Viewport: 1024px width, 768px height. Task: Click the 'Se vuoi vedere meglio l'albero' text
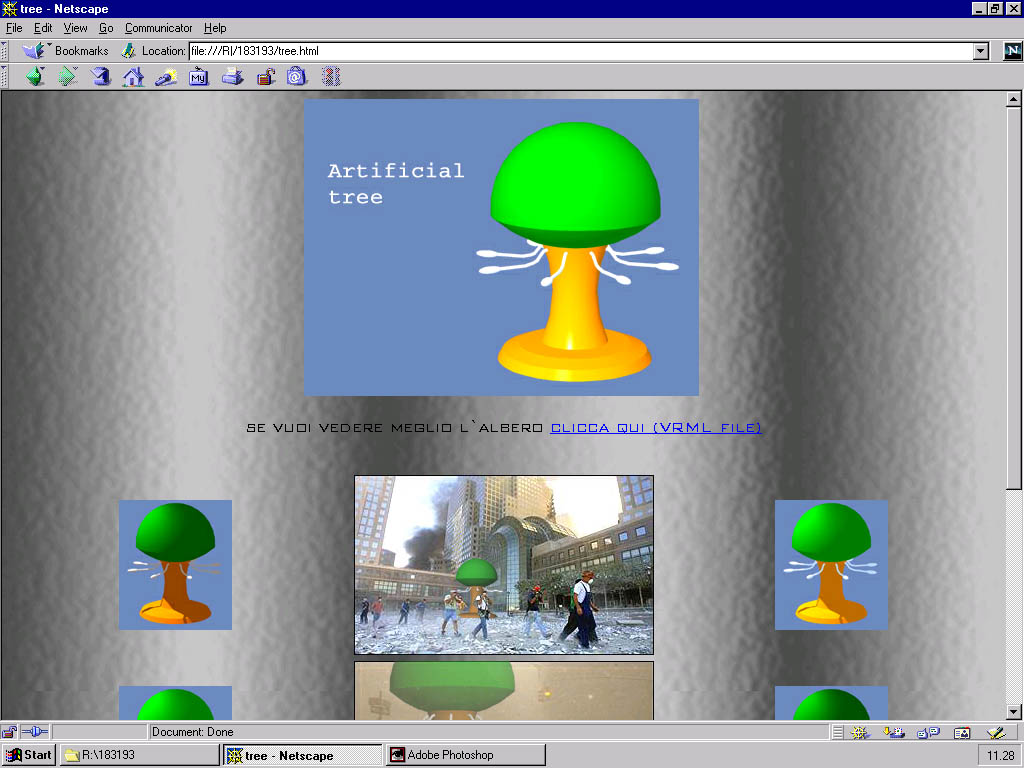(x=394, y=428)
